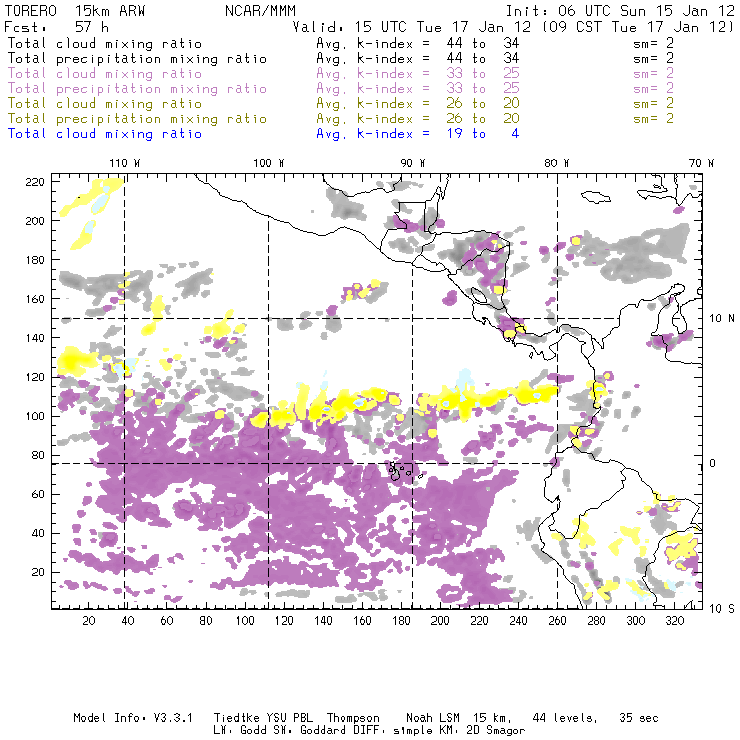The image size is (740, 740).
Task: Select the black "Total cloud mixing ratio" legend line
Action: [x=105, y=44]
